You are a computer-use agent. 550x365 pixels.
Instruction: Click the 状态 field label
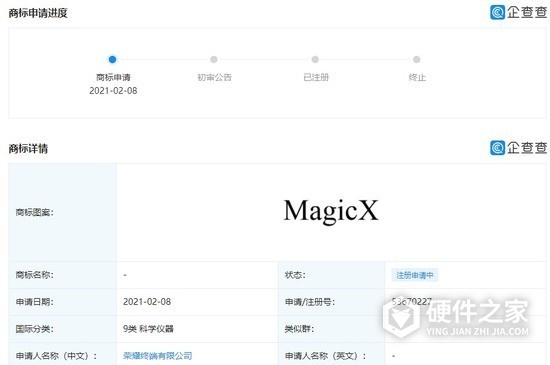pyautogui.click(x=295, y=275)
